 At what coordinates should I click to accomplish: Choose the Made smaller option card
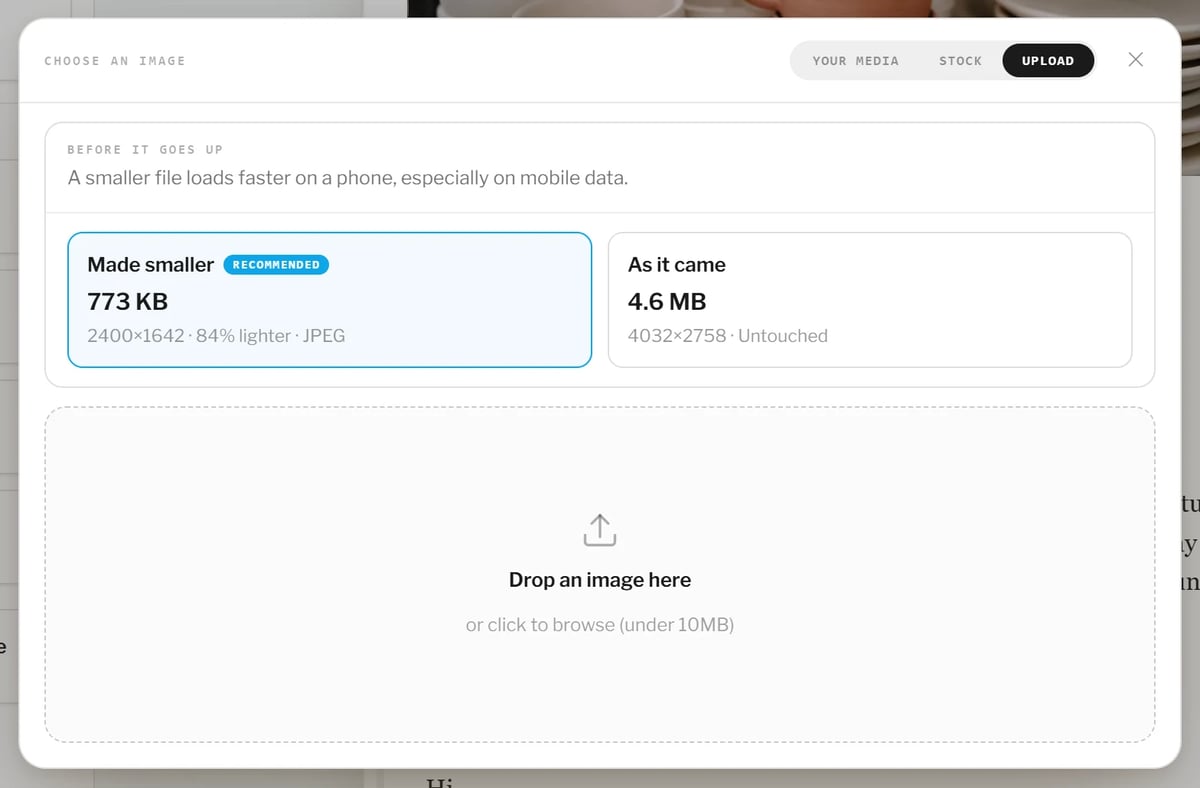coord(330,300)
